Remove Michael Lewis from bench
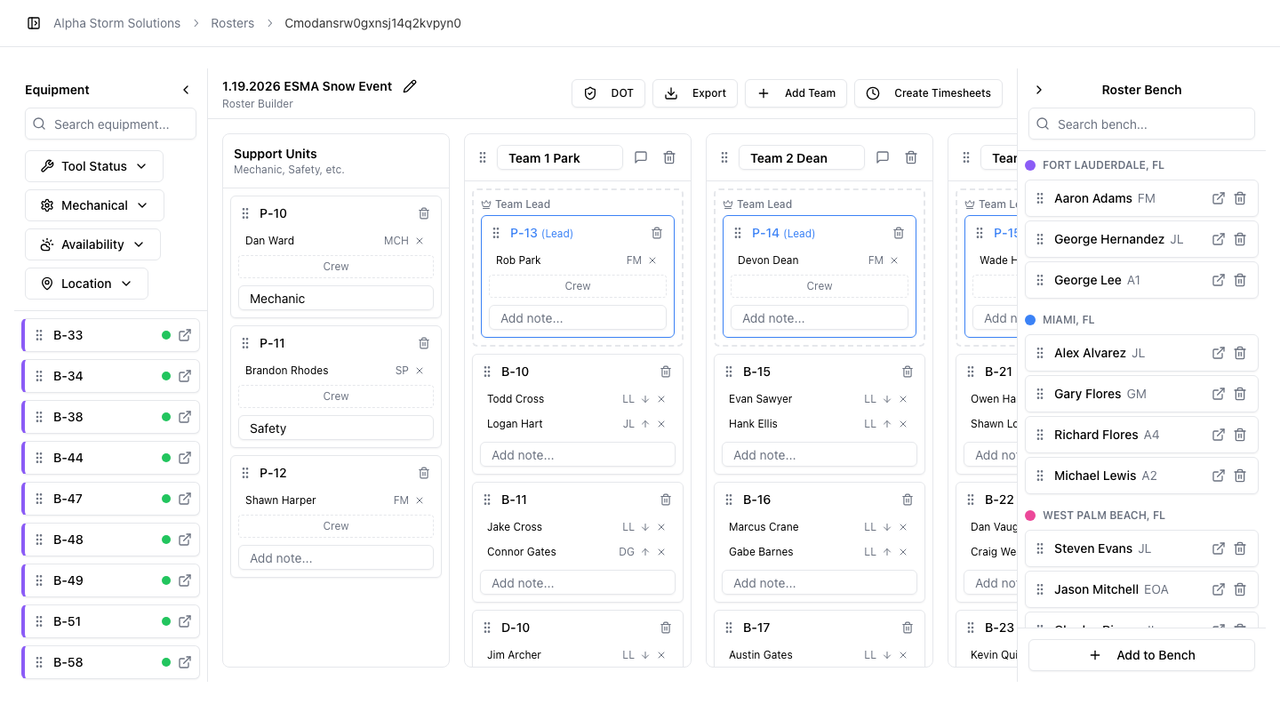1280x720 pixels. click(1240, 476)
